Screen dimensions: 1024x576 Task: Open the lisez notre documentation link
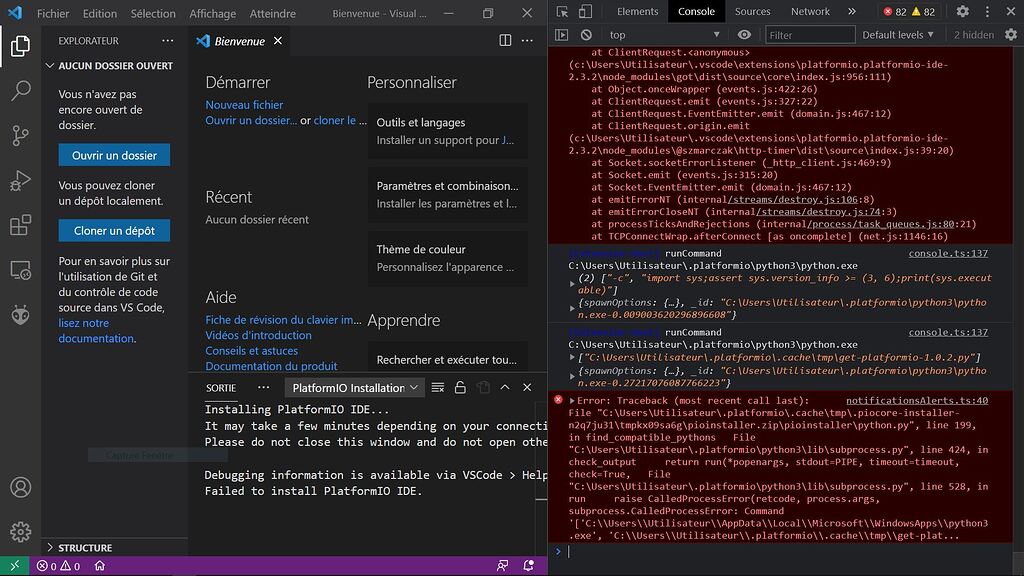(x=95, y=330)
